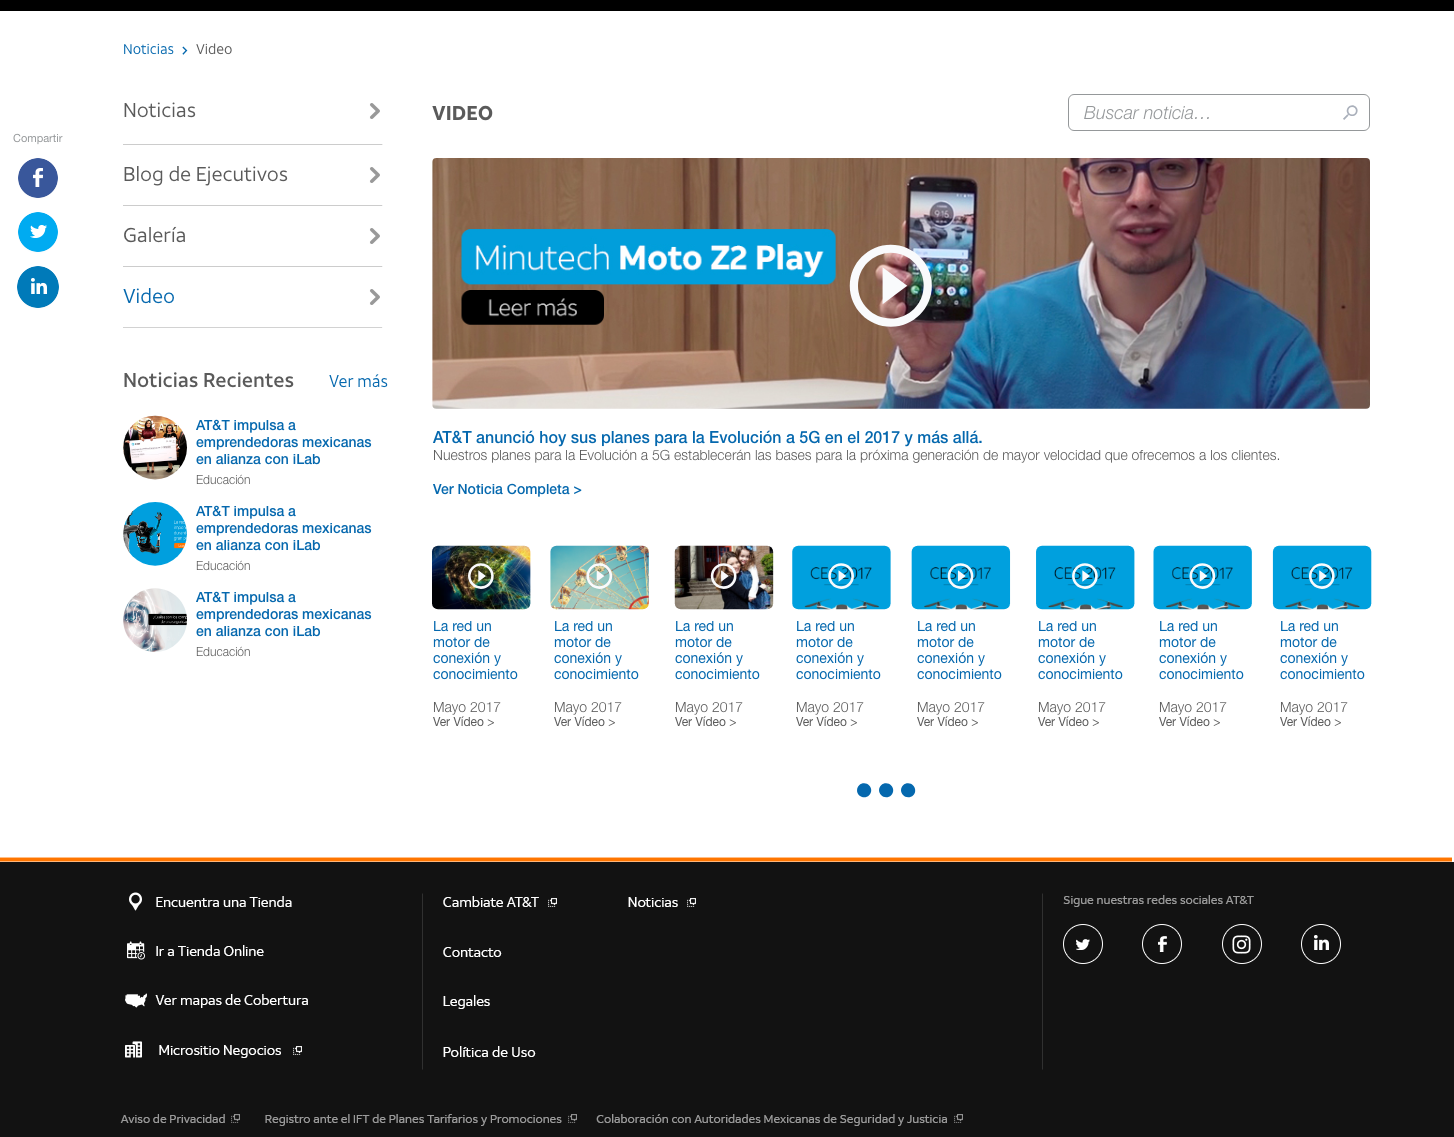Open Noticias in sidebar menu

click(x=160, y=110)
